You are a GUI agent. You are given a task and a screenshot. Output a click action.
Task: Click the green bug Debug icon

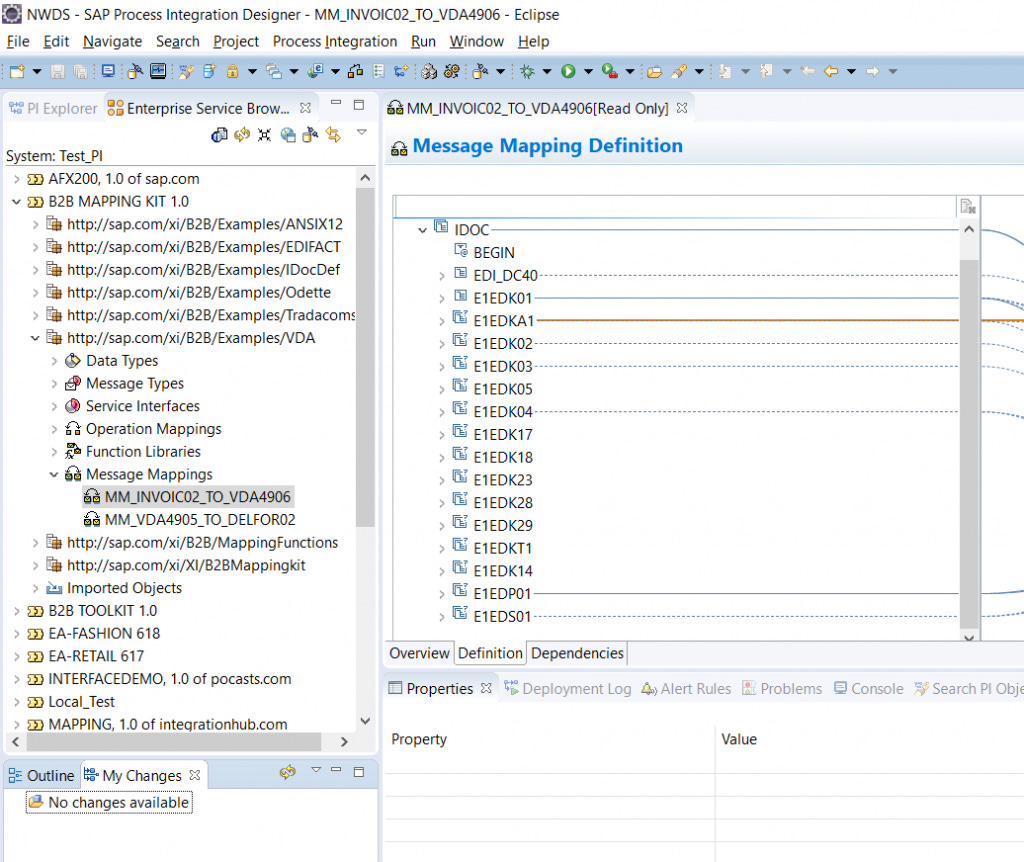tap(527, 71)
